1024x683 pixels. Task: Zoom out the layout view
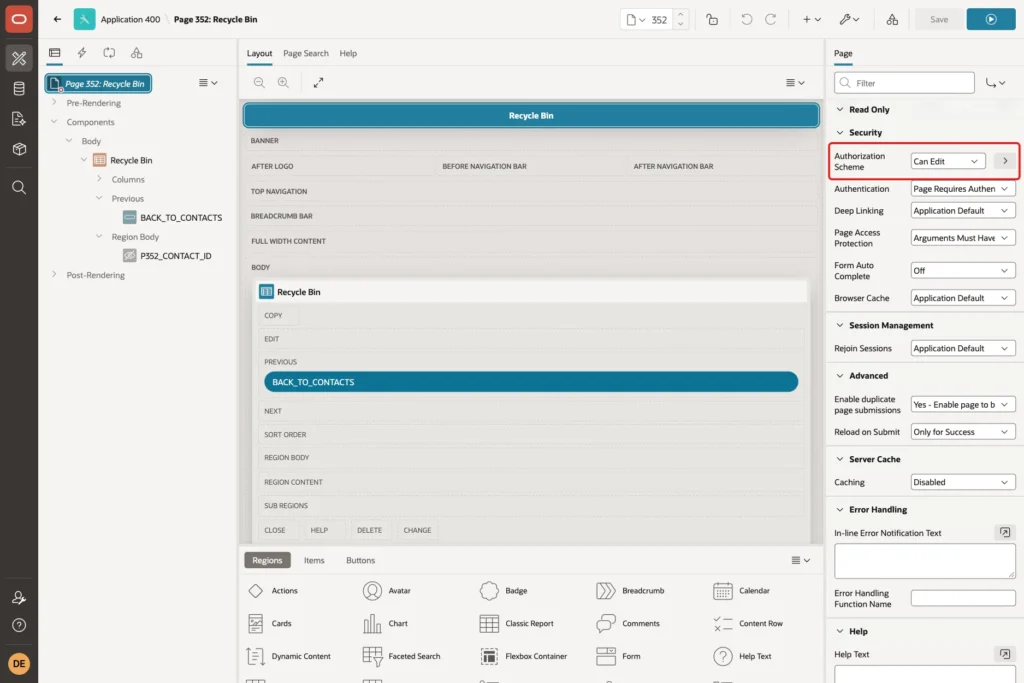(259, 82)
